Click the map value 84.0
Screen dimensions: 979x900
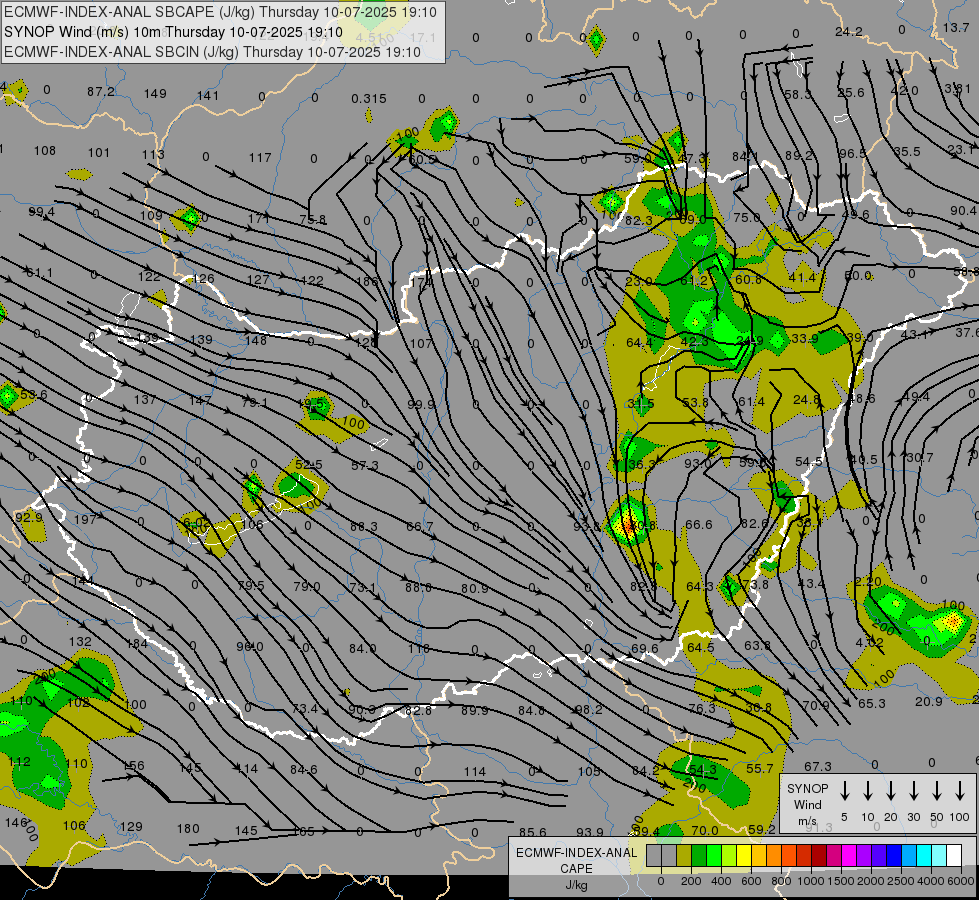click(362, 648)
